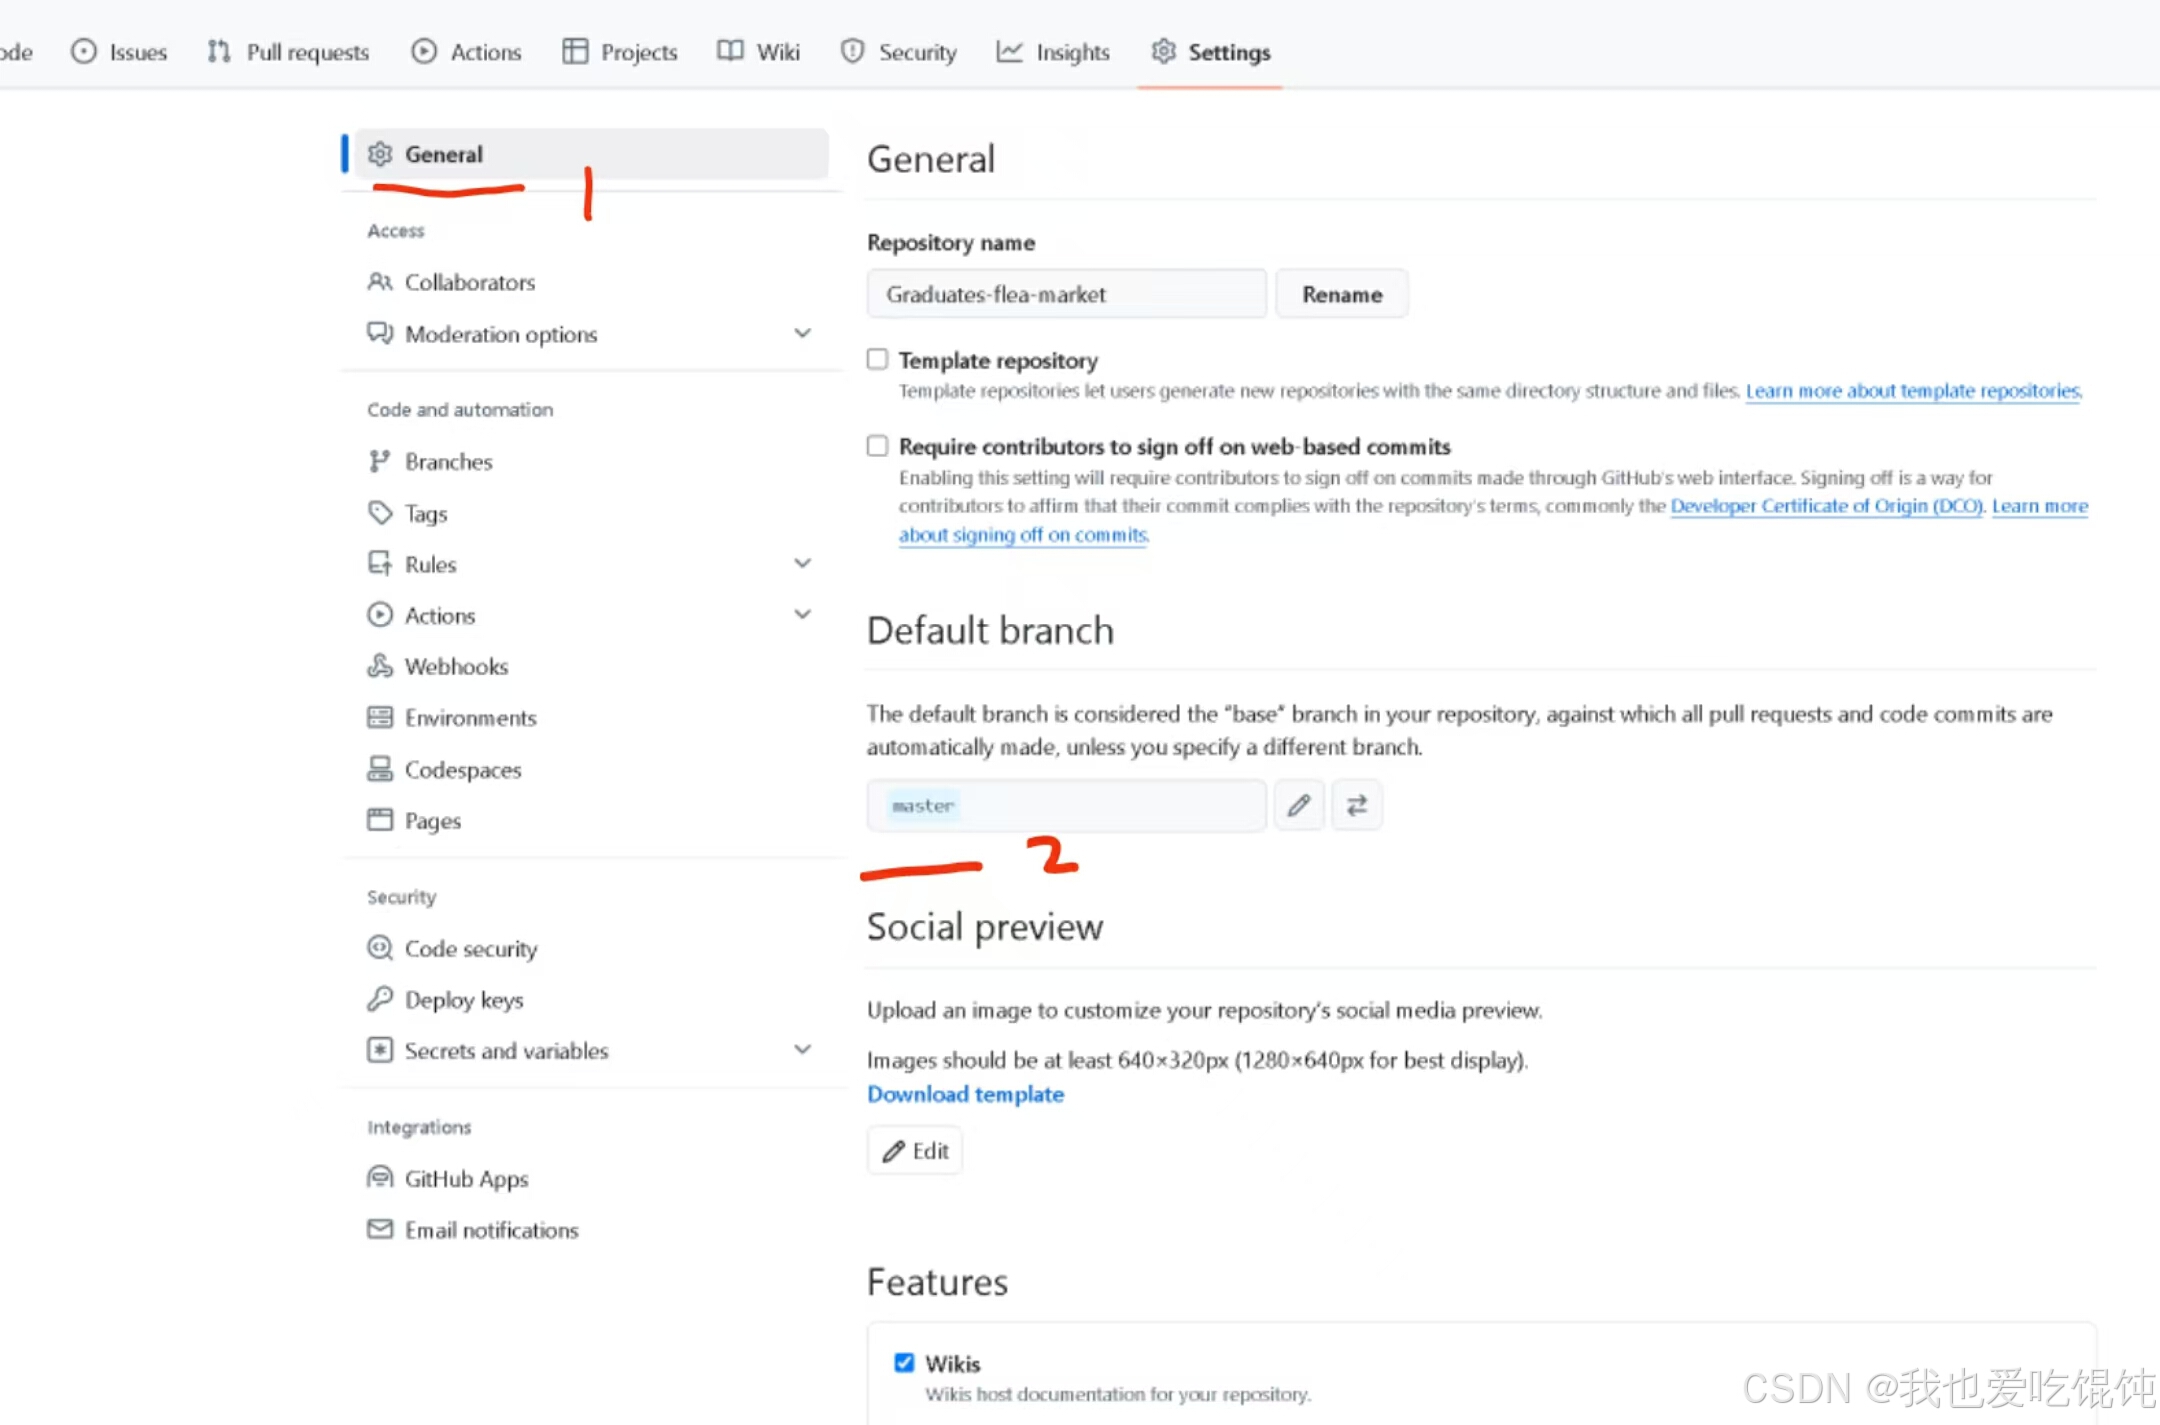
Task: Click the switch branches arrows icon
Action: [x=1356, y=805]
